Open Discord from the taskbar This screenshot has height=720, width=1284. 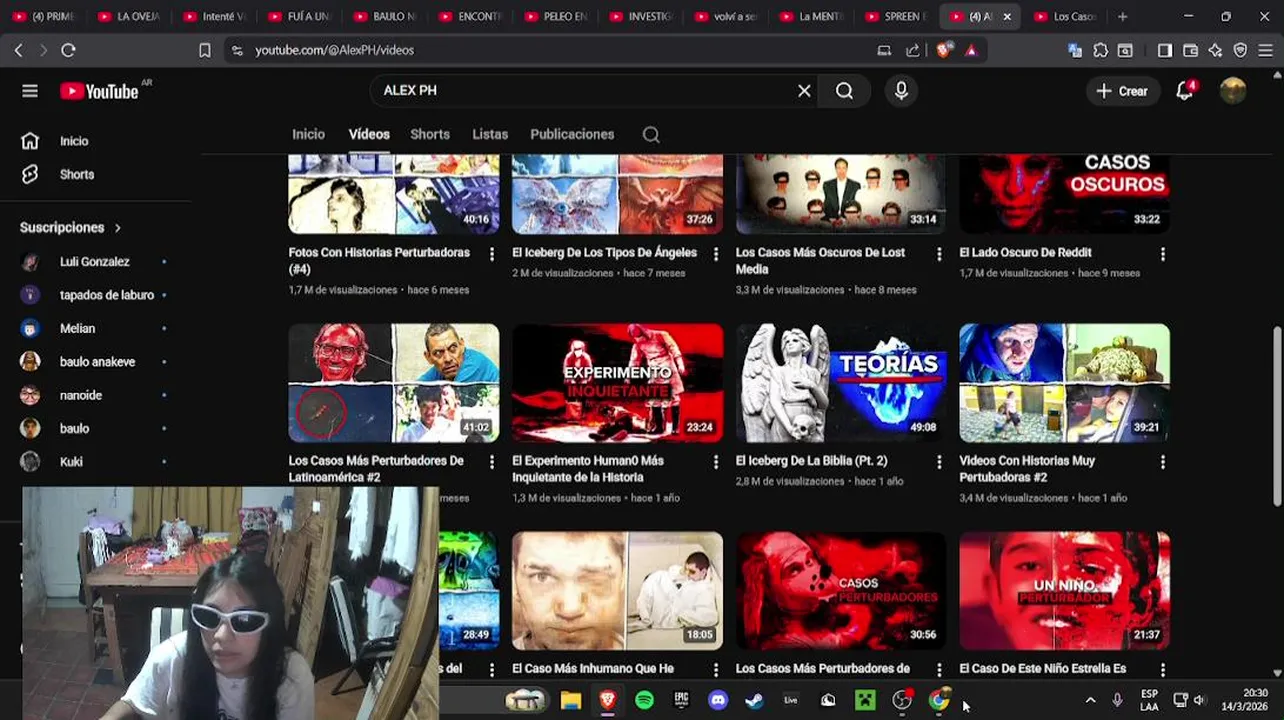point(718,700)
